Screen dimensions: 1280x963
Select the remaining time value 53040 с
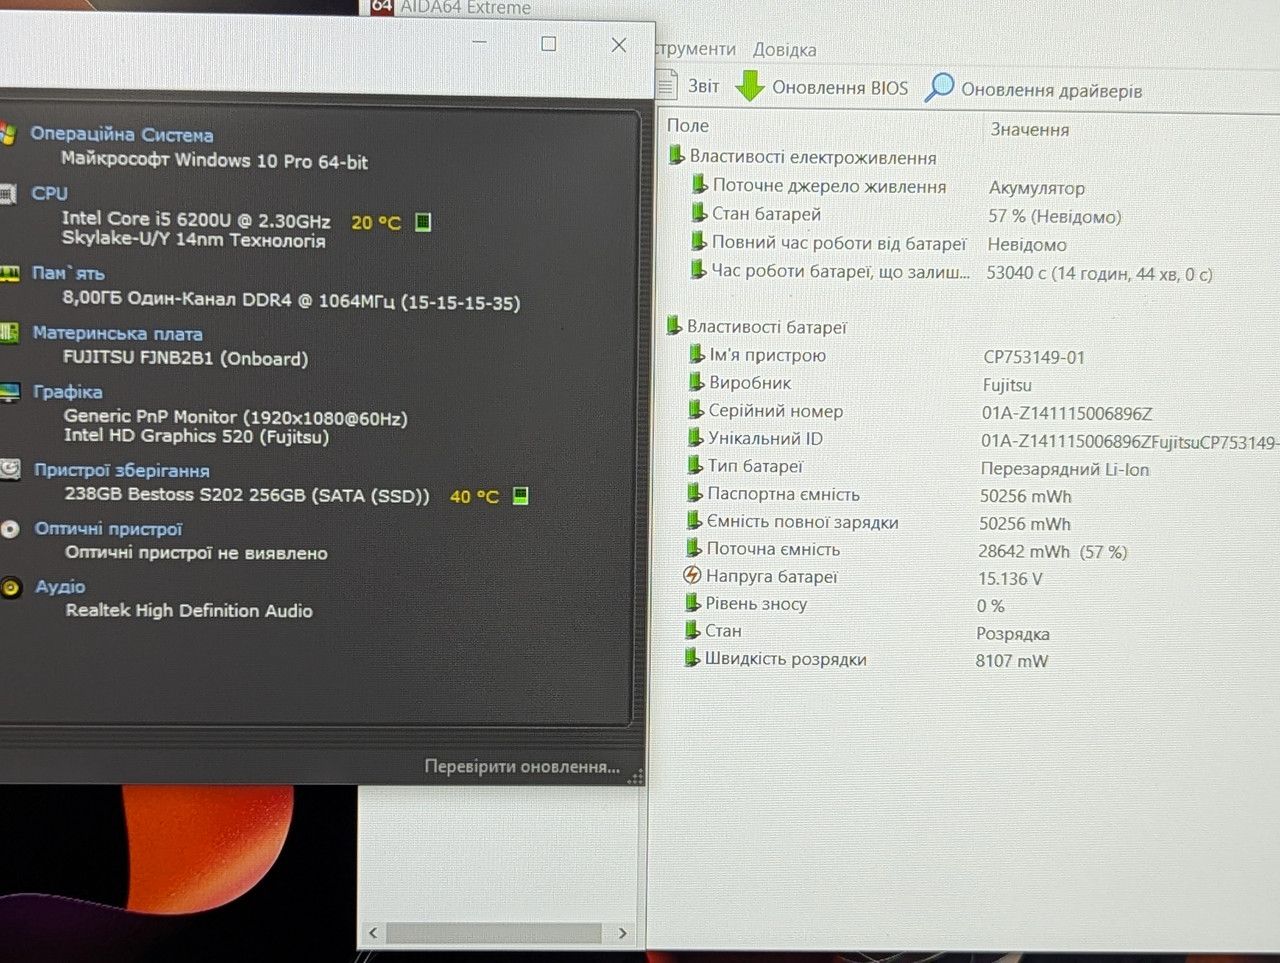[x=1099, y=273]
